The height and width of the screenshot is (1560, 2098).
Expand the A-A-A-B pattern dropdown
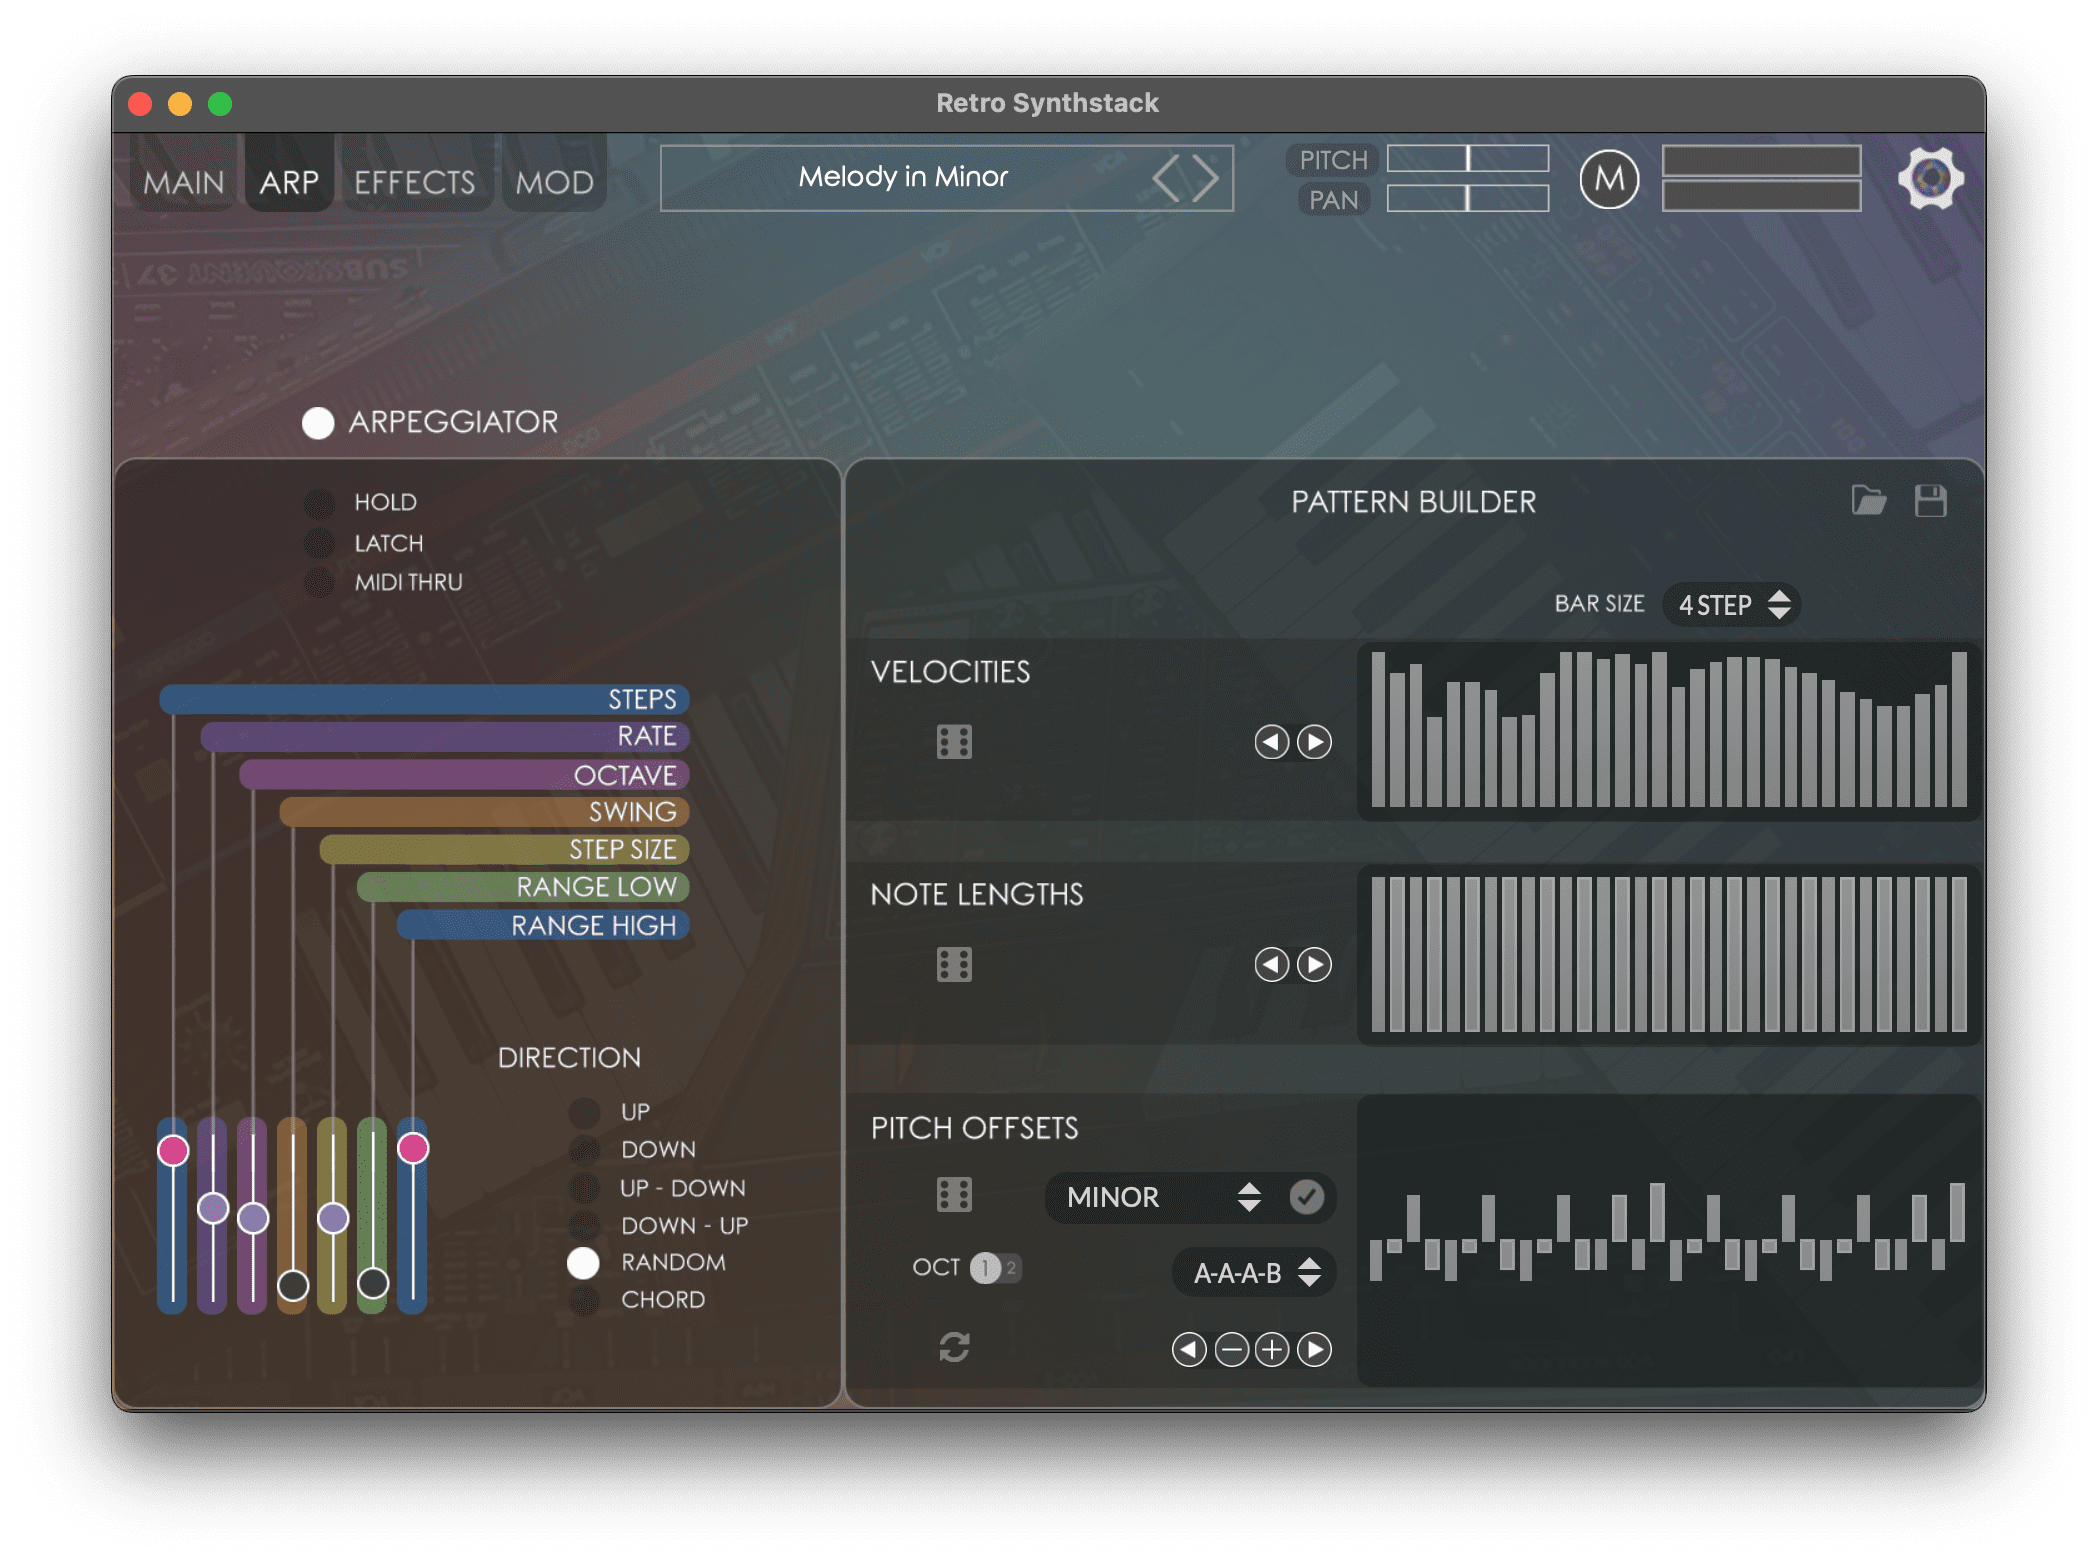[1255, 1273]
